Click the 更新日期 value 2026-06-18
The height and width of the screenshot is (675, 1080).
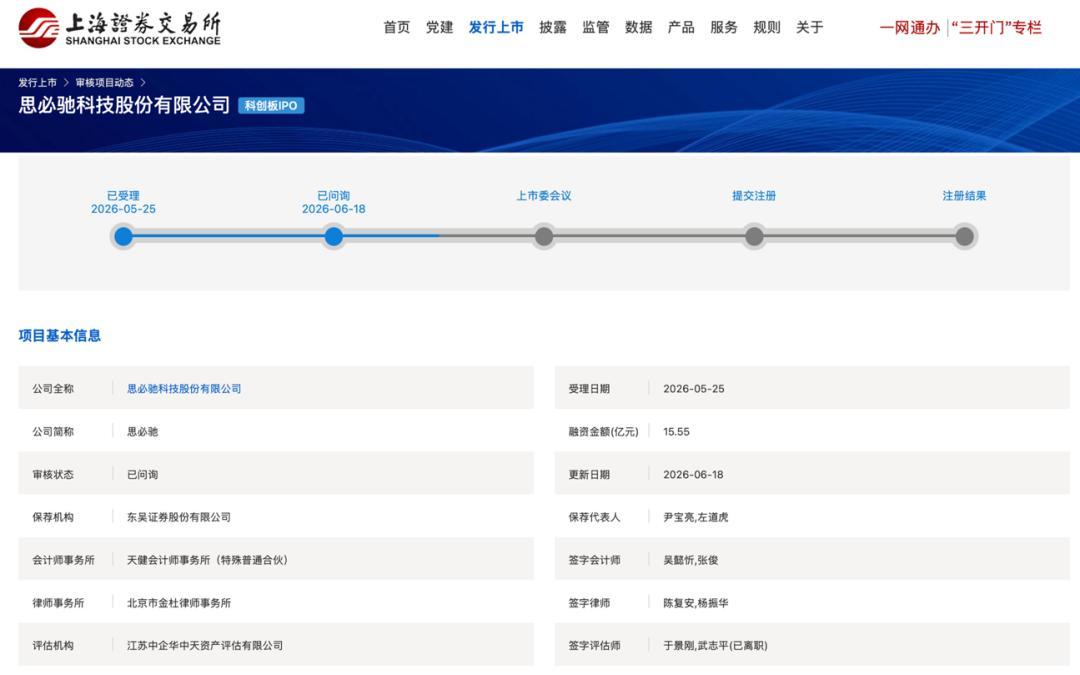694,475
